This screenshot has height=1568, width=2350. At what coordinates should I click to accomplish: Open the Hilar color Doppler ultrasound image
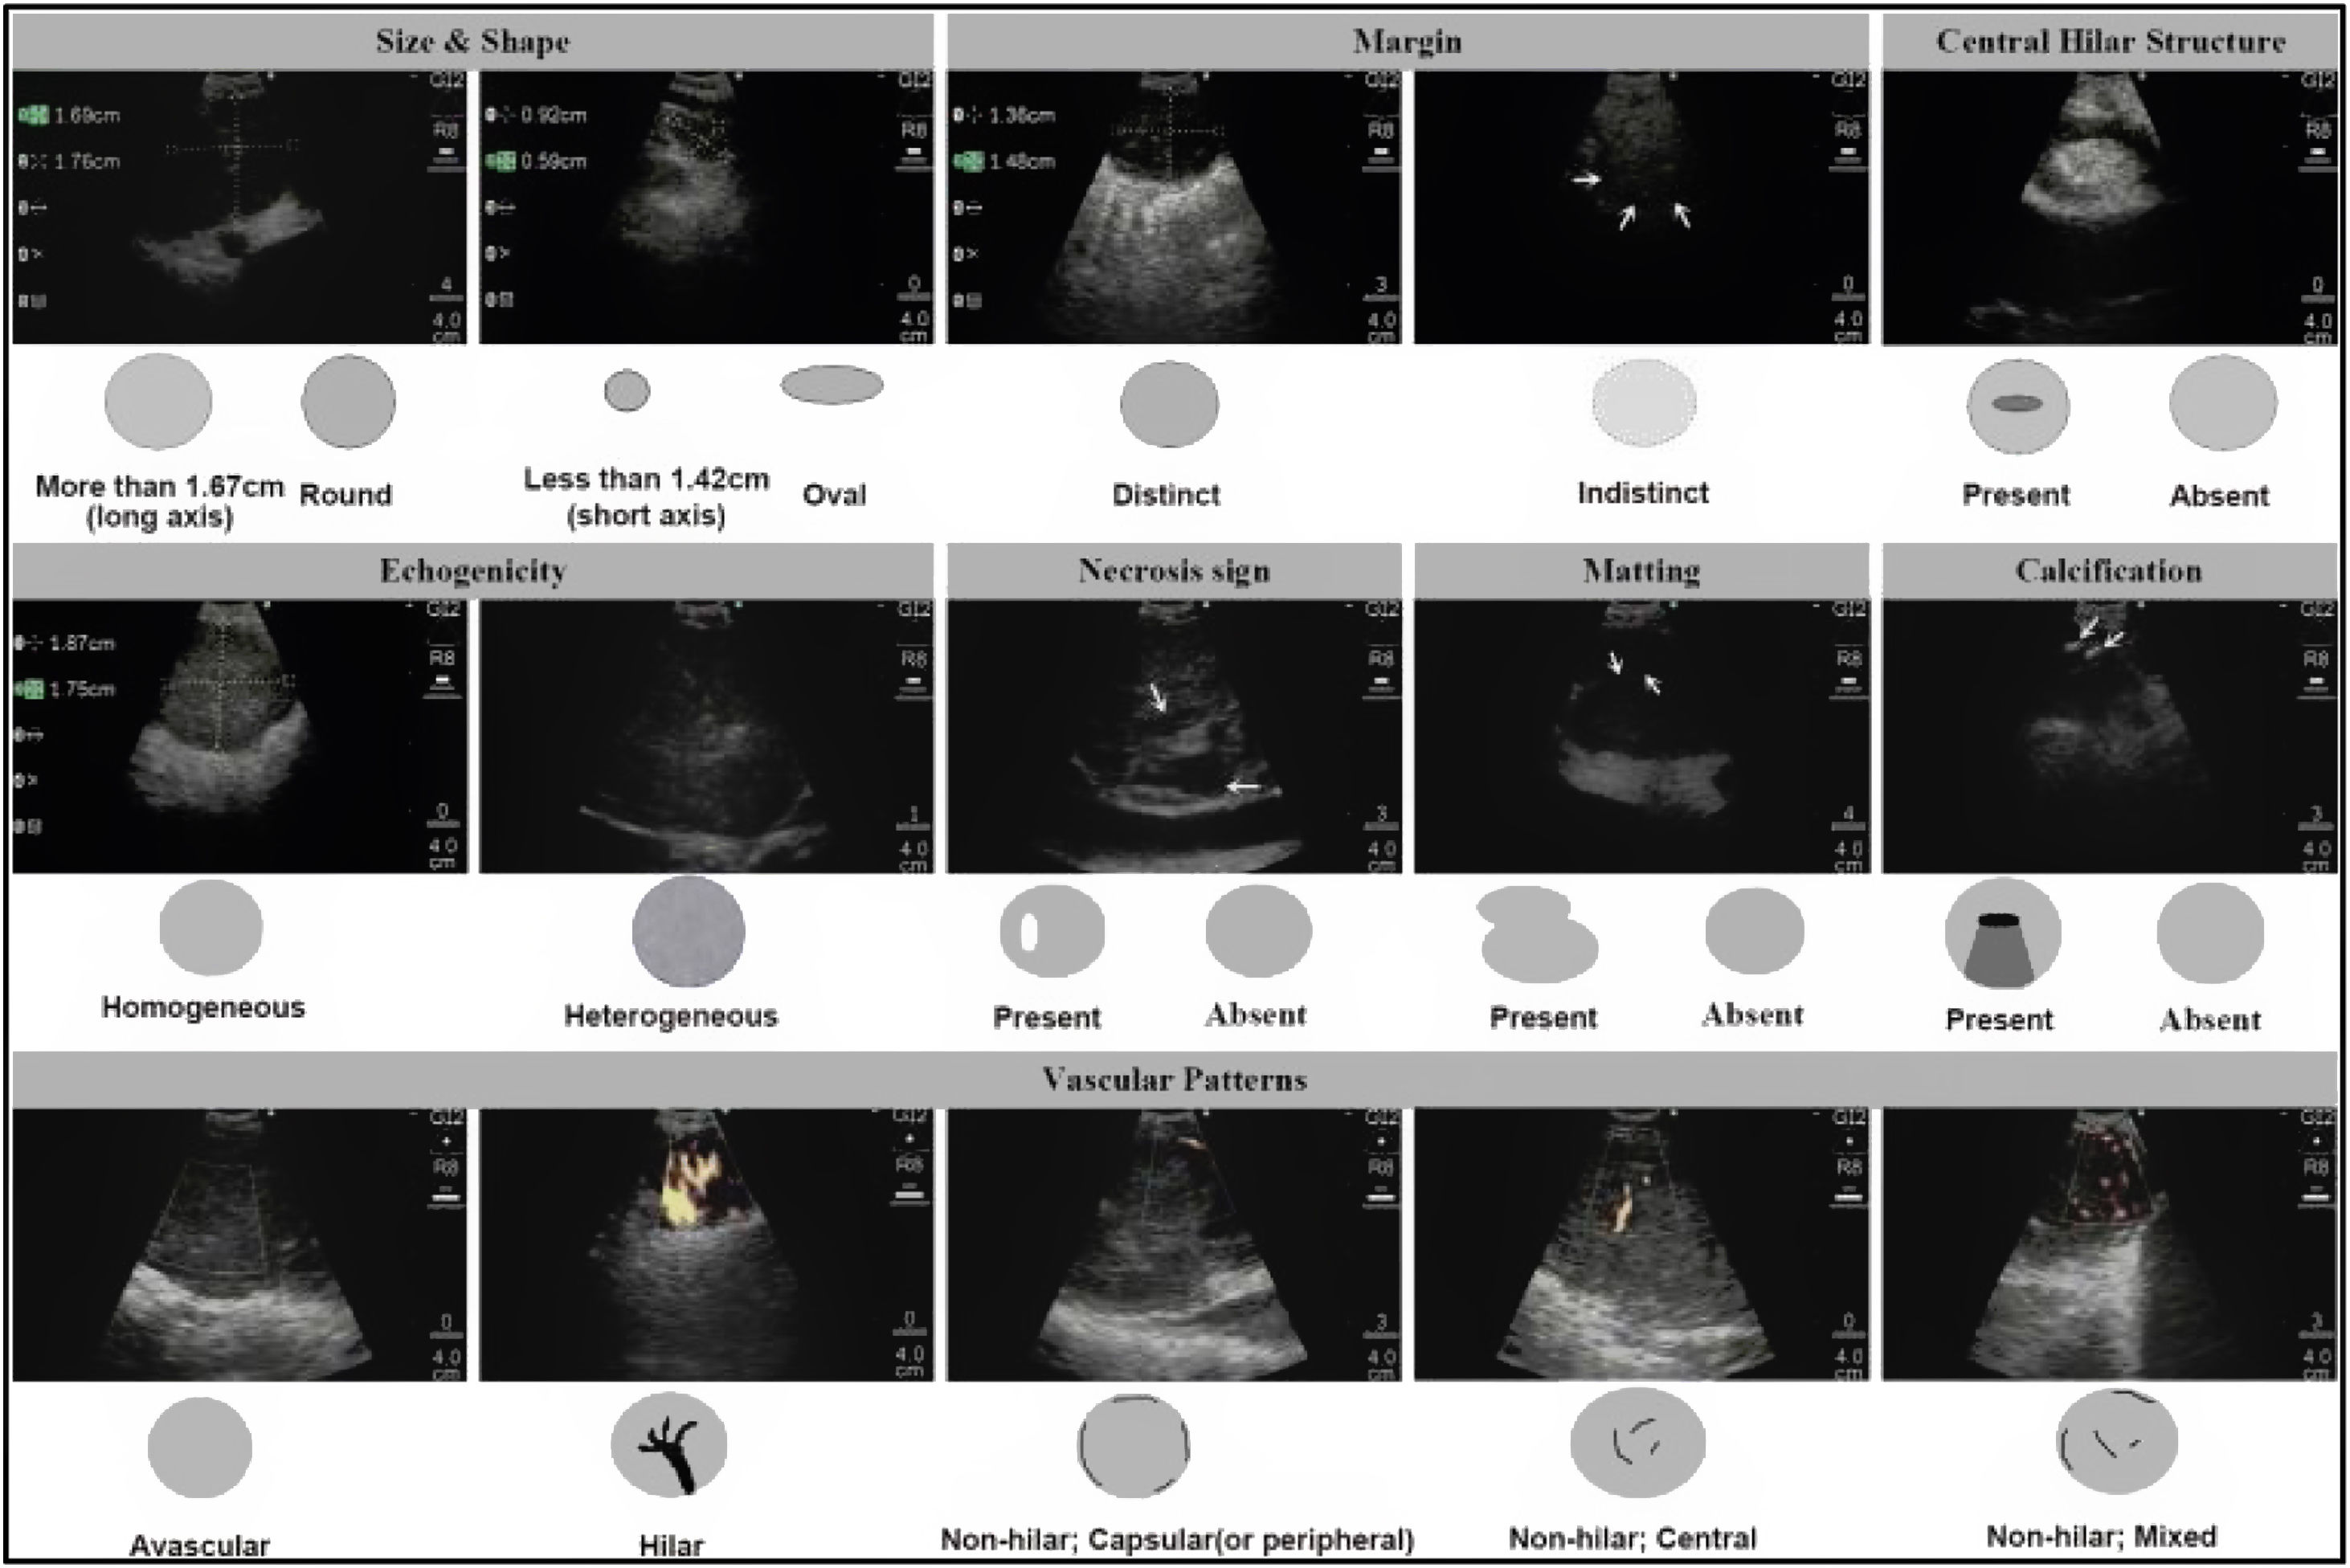(705, 1244)
